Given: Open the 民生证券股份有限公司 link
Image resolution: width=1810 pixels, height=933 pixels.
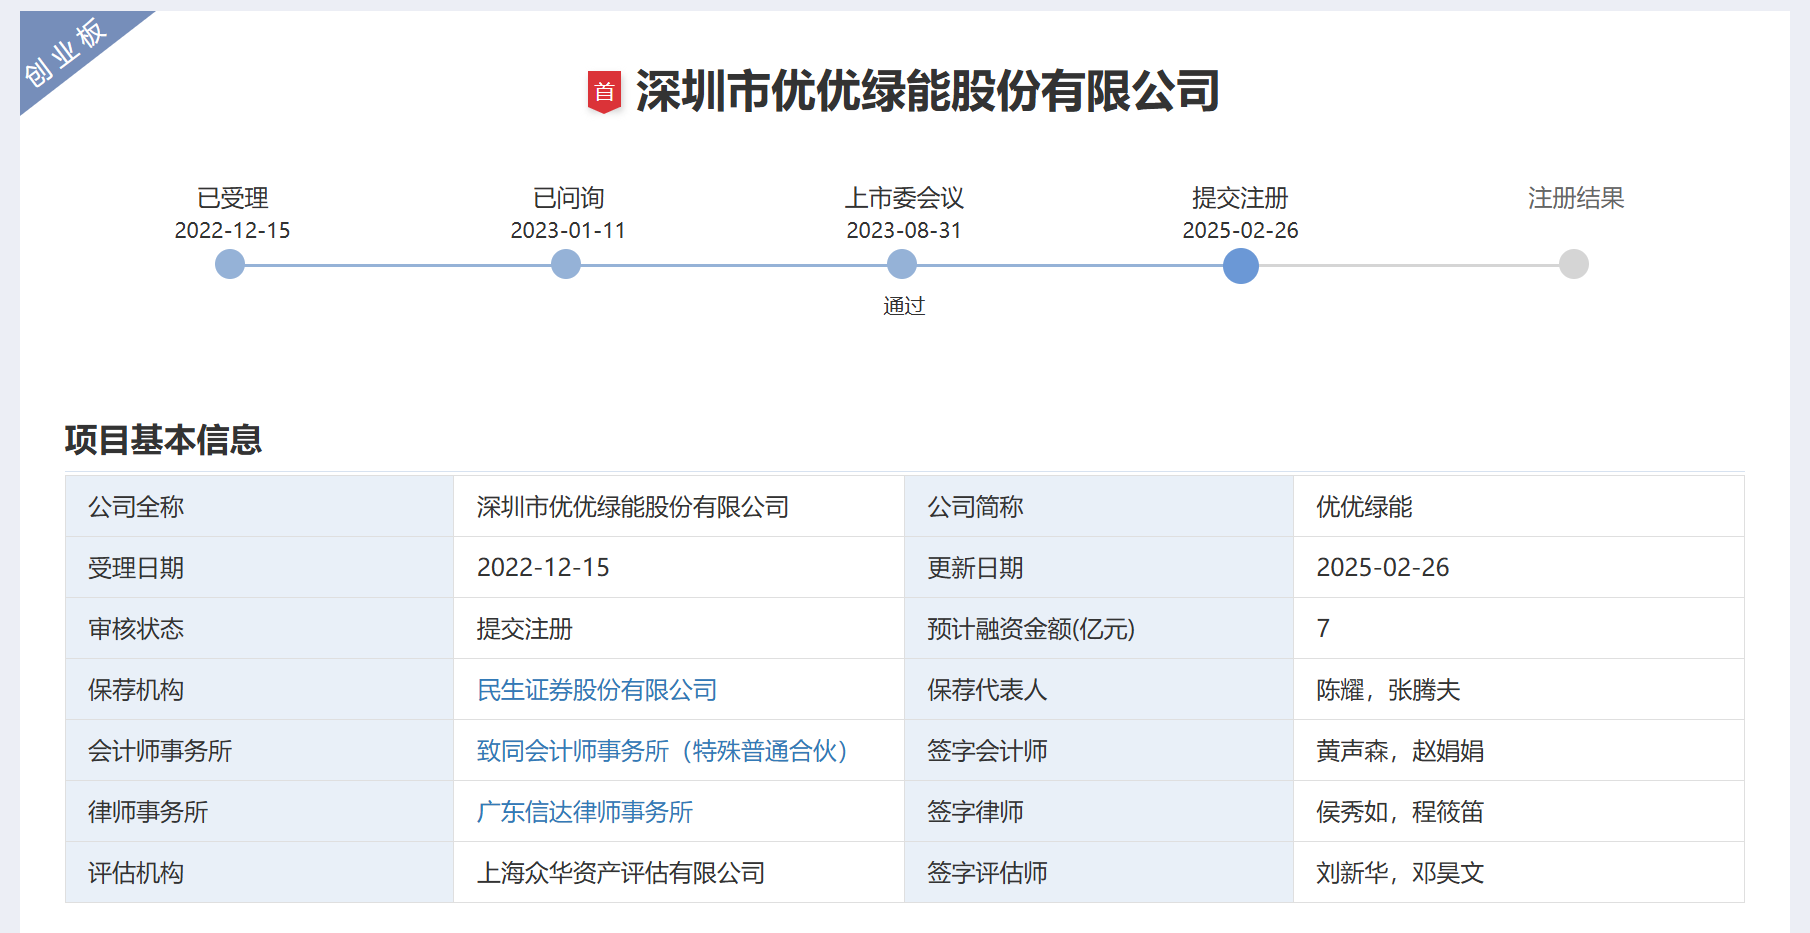Looking at the screenshot, I should (x=597, y=690).
